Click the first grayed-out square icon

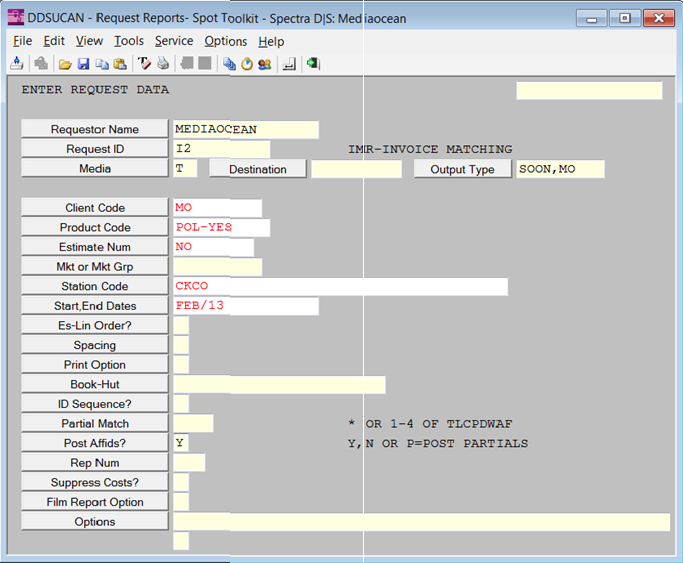click(x=187, y=63)
